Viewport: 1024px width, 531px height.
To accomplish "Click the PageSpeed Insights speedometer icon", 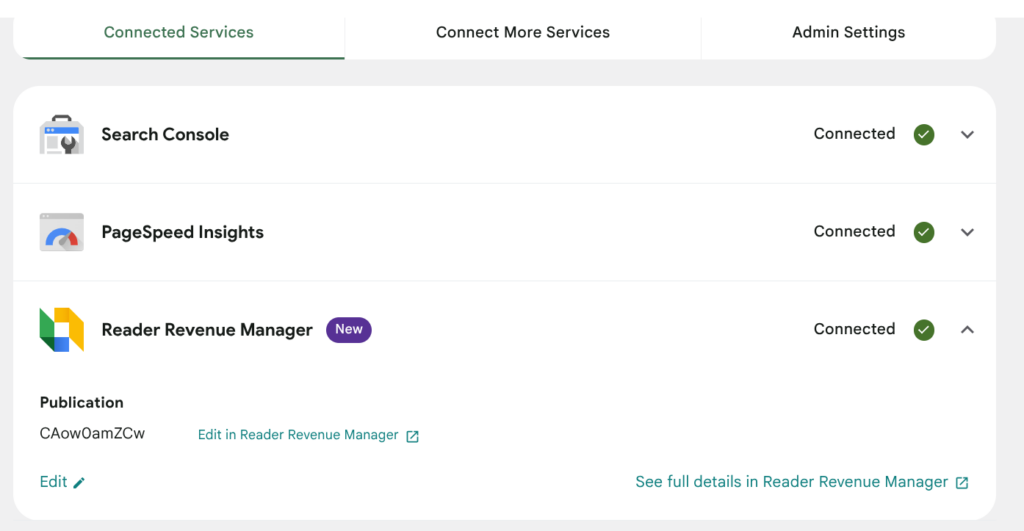I will coord(61,232).
